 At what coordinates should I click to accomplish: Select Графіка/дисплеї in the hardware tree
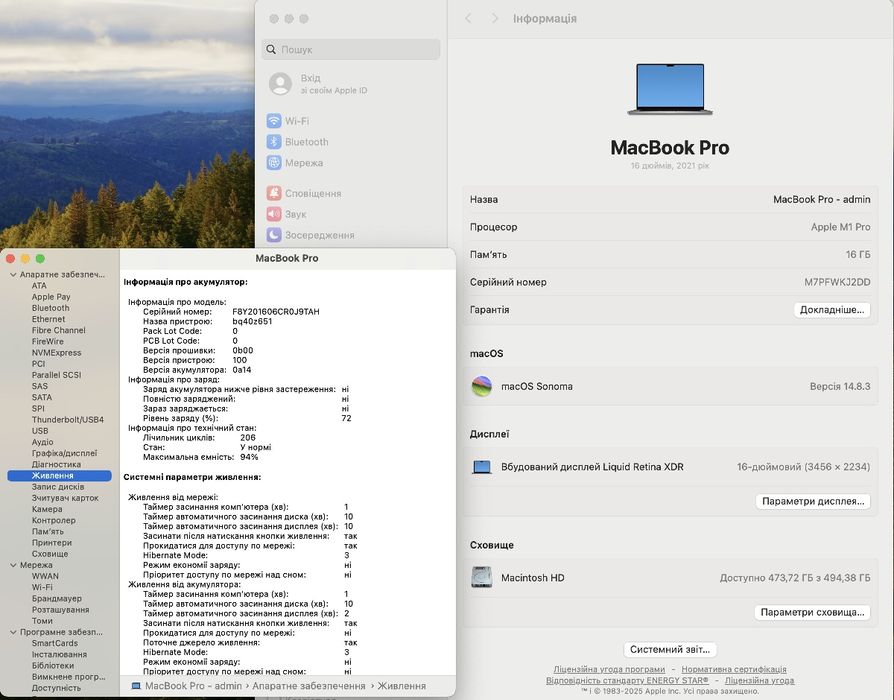click(x=64, y=453)
